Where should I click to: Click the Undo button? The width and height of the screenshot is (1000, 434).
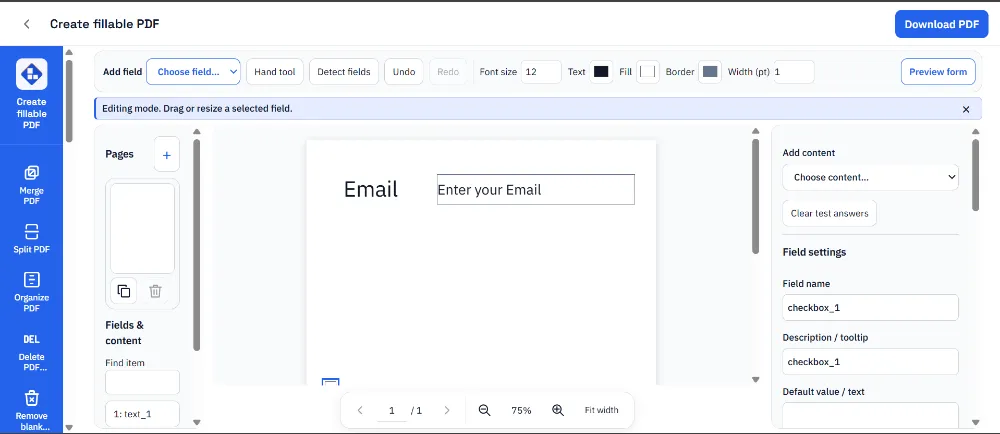(404, 72)
